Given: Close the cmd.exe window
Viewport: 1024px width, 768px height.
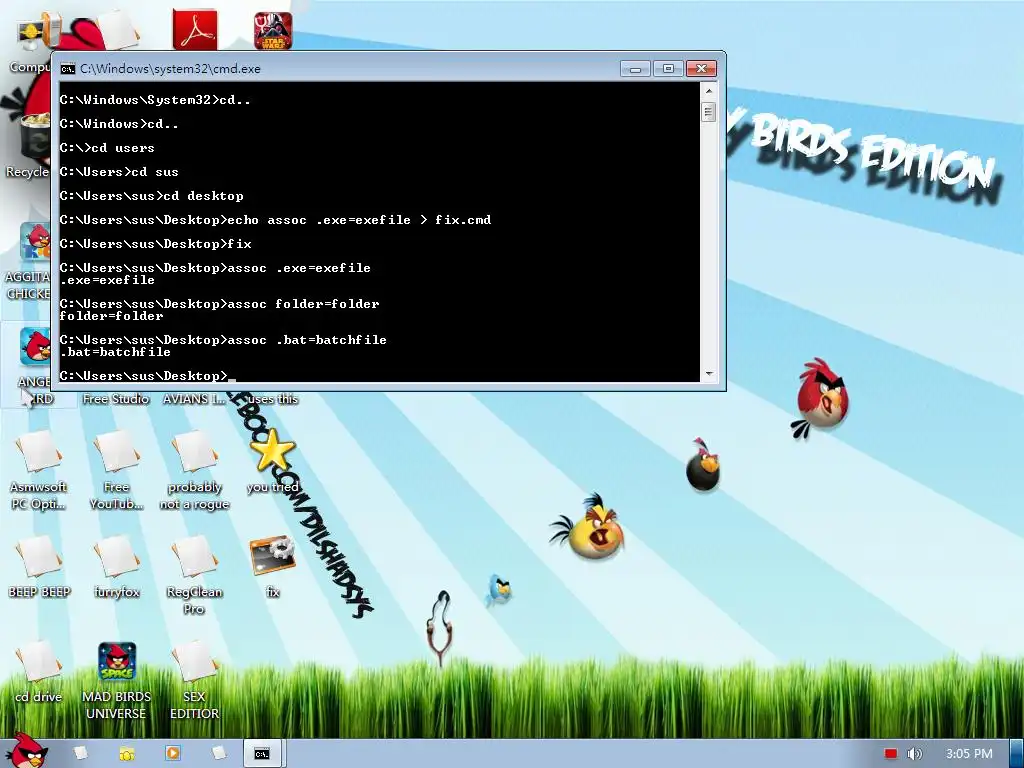Looking at the screenshot, I should coord(701,69).
